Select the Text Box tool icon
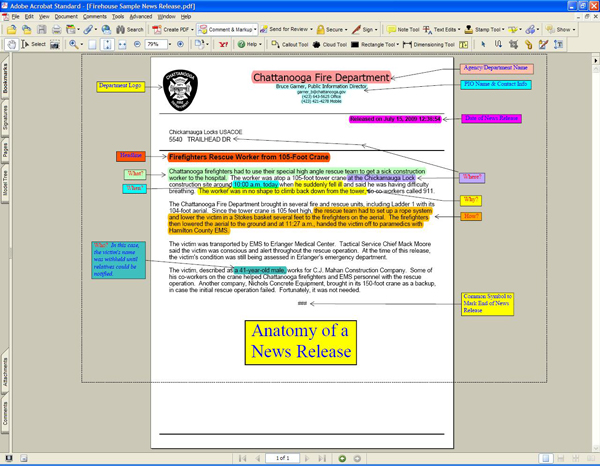Screen dimensions: 600x466 [x=463, y=45]
